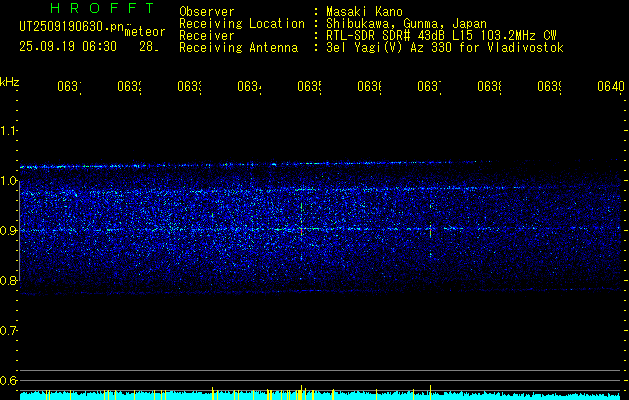The width and height of the screenshot is (629, 400).
Task: Click 'Shibukawa, Gunma, Japan' text
Action: click(x=406, y=24)
